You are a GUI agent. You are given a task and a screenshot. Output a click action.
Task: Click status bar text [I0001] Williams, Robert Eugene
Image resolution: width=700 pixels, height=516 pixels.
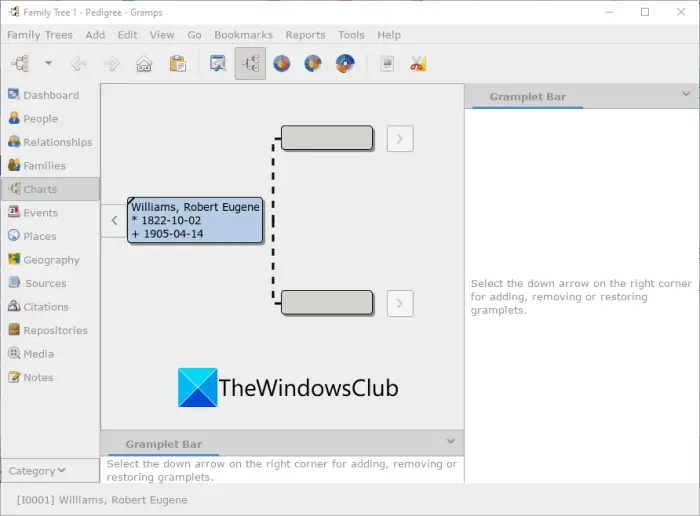click(102, 500)
